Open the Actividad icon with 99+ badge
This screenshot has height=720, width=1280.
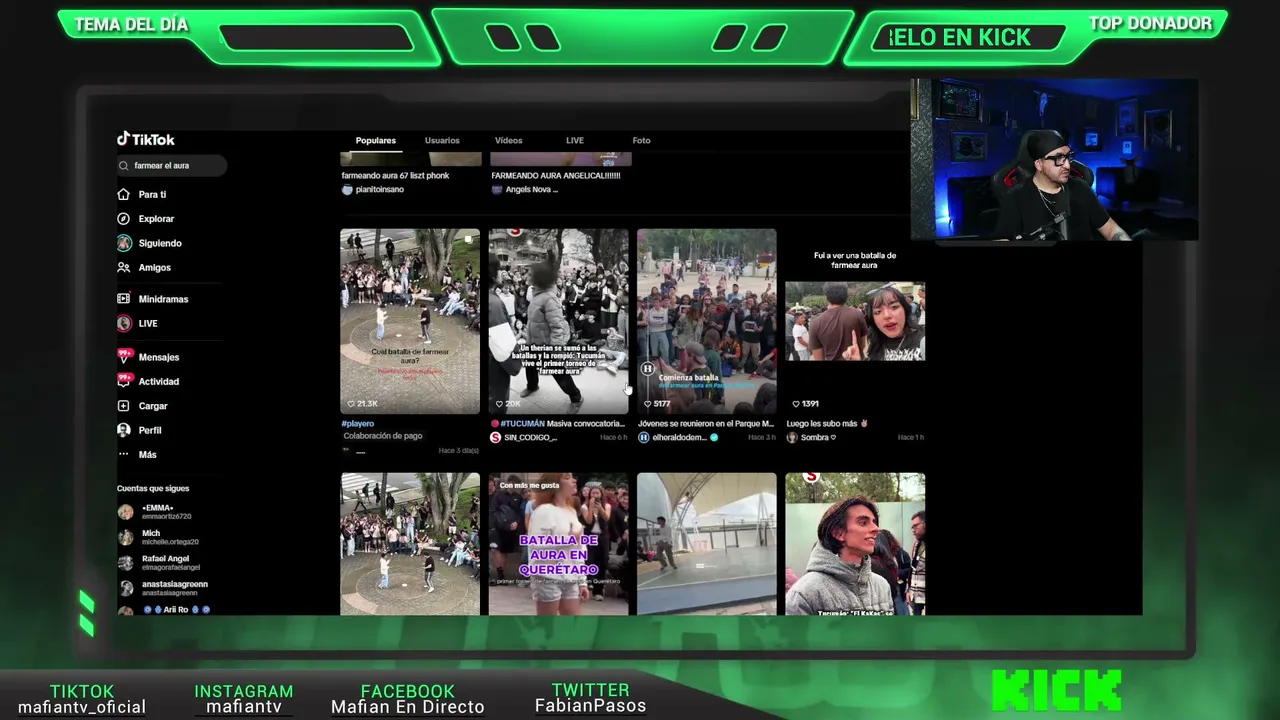124,380
